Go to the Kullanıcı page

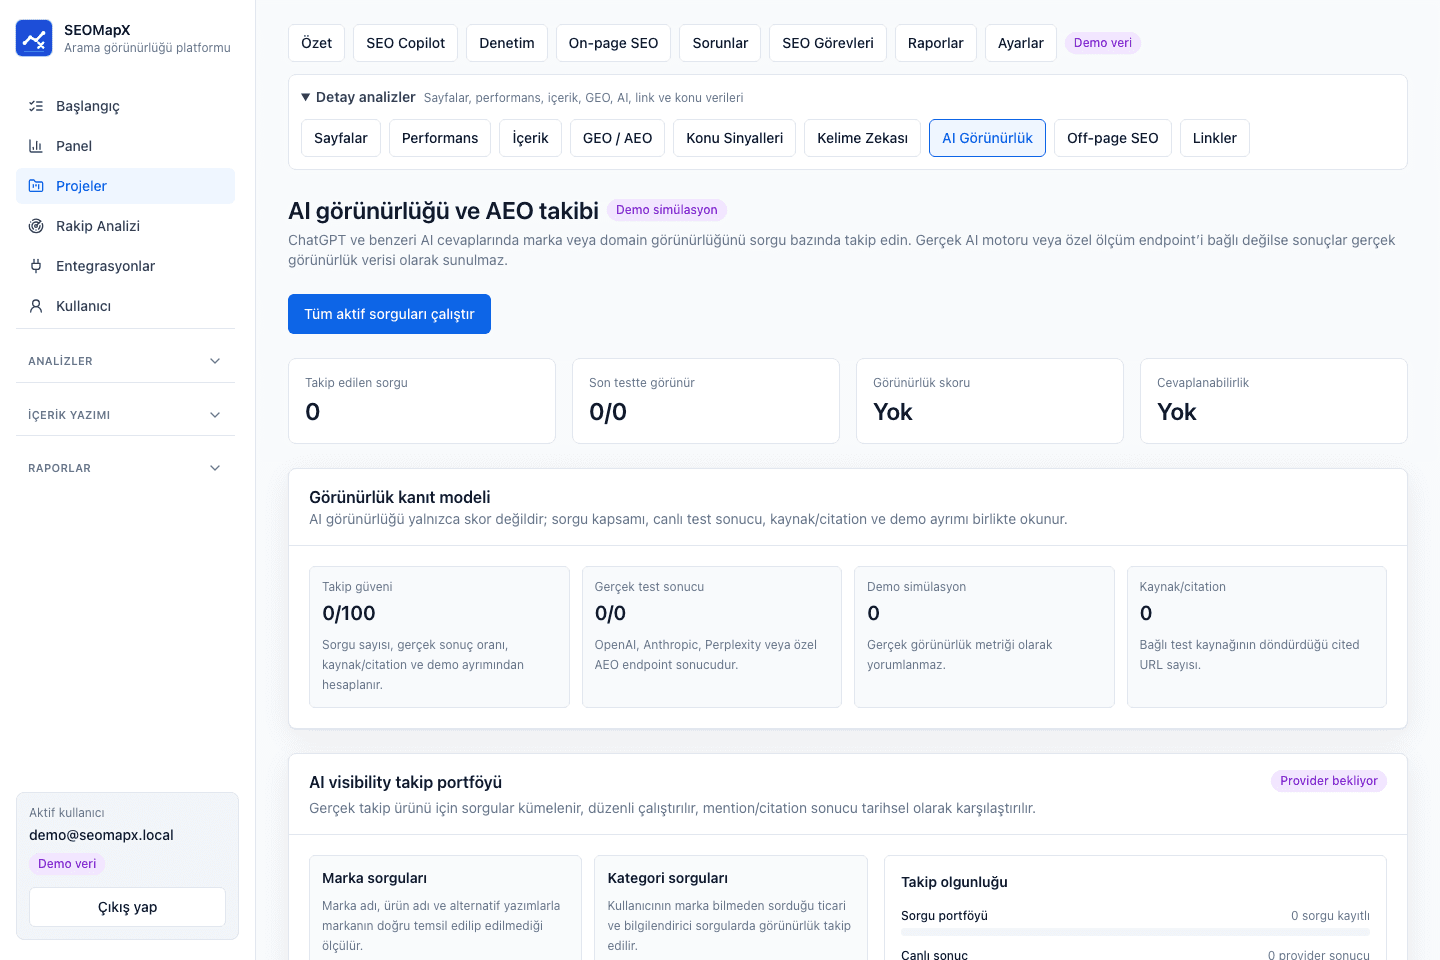pos(125,306)
